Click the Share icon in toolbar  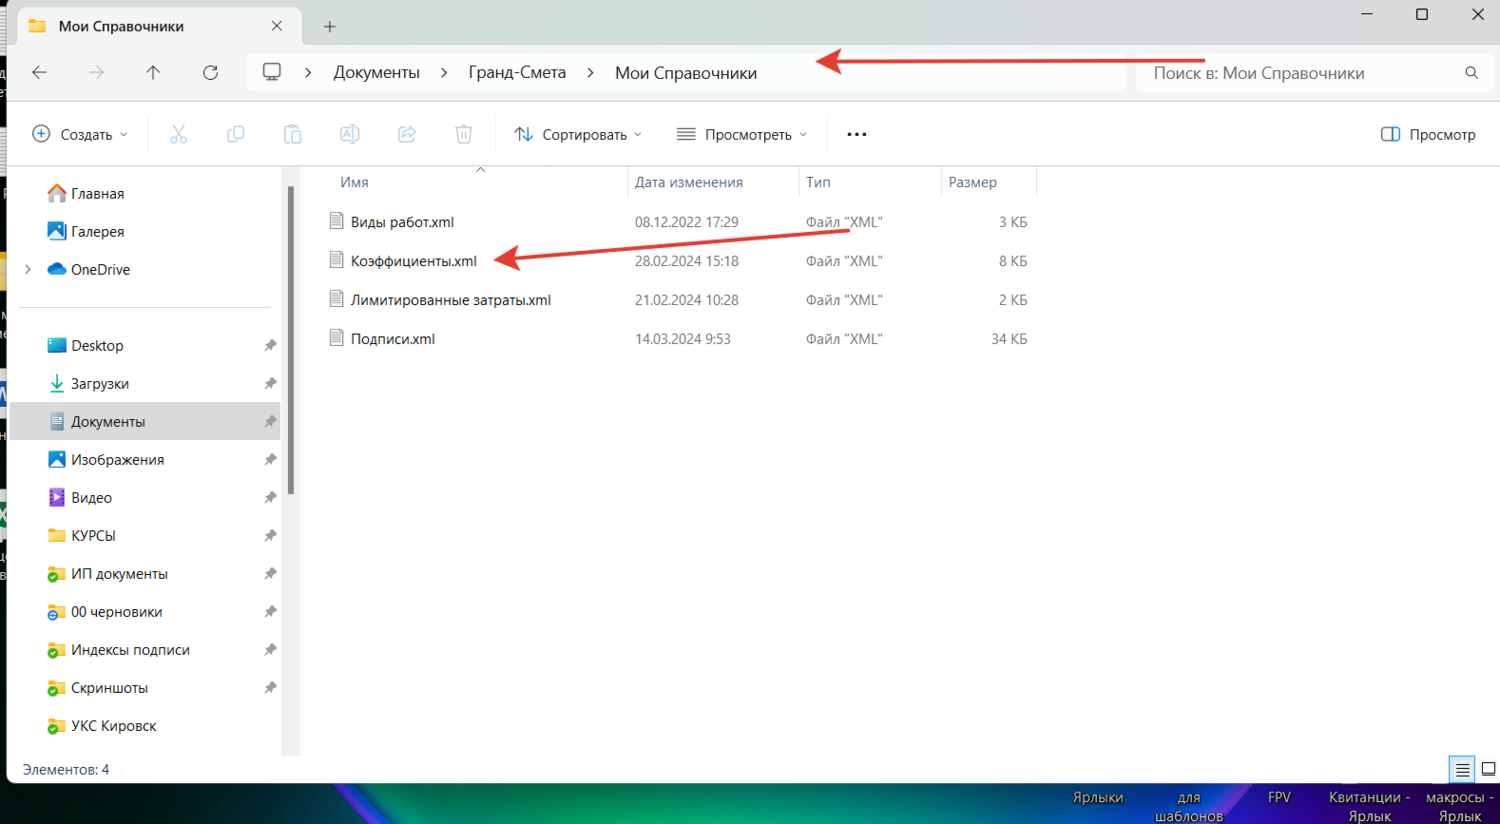tap(407, 134)
